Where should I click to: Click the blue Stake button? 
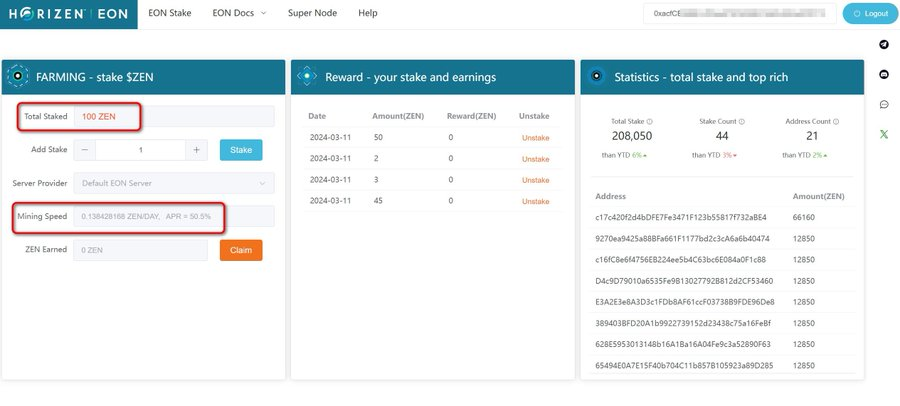(x=241, y=150)
